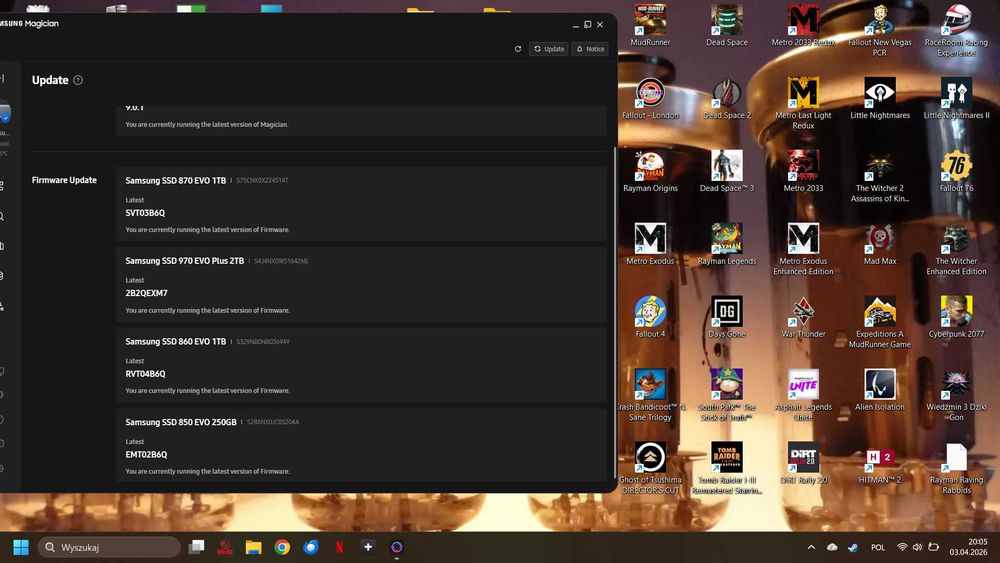Image resolution: width=1000 pixels, height=563 pixels.
Task: Select the War Thunder desktop icon
Action: pos(803,317)
